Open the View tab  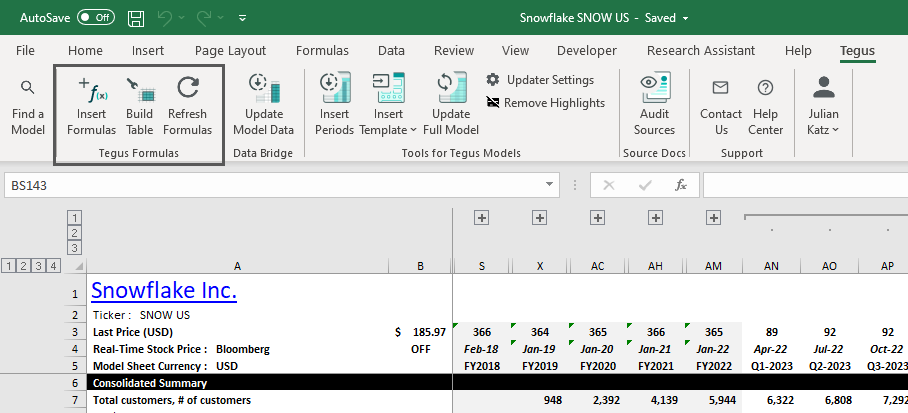click(x=515, y=51)
